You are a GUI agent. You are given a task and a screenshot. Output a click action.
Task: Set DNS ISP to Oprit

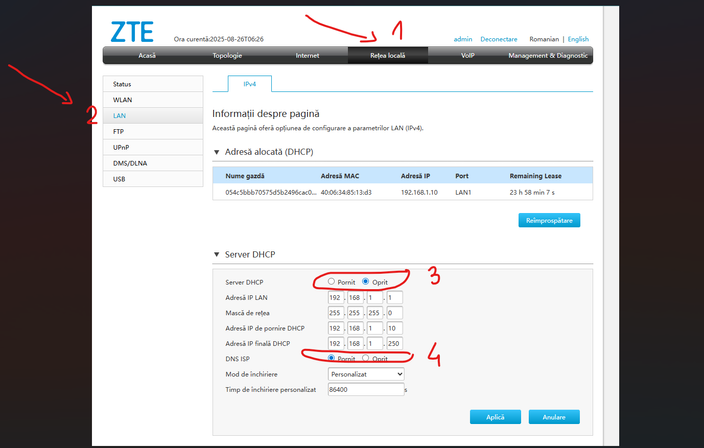[366, 358]
